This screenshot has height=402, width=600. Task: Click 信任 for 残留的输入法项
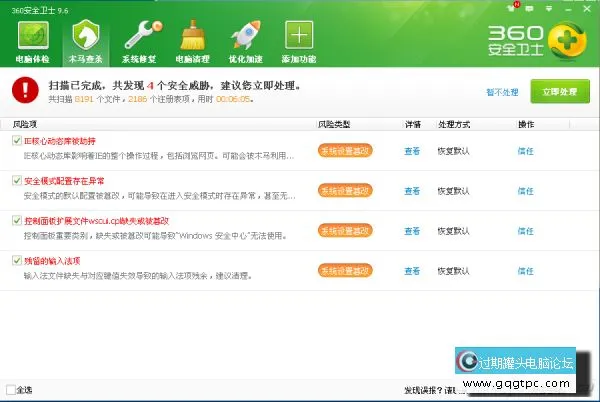pos(525,271)
